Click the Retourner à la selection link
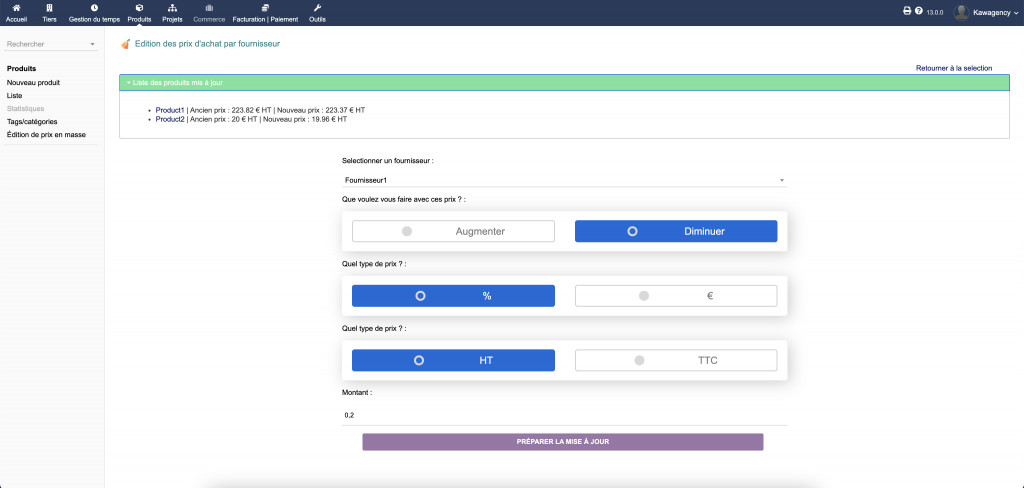This screenshot has height=488, width=1024. tap(954, 68)
